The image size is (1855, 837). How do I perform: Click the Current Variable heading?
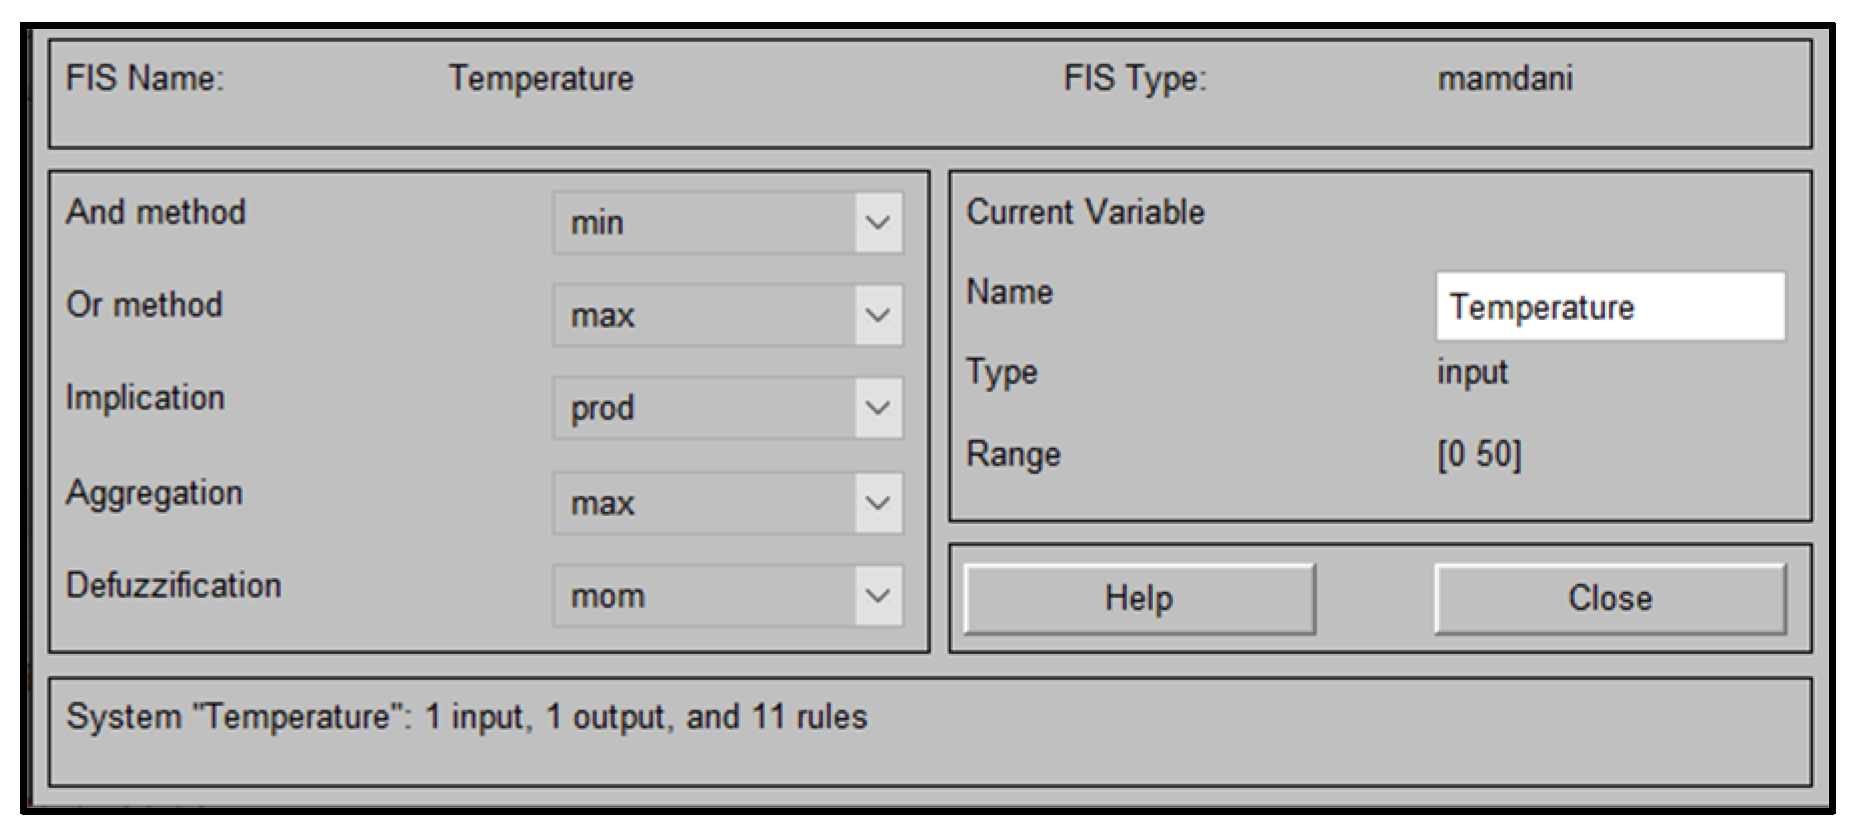(x=1085, y=212)
